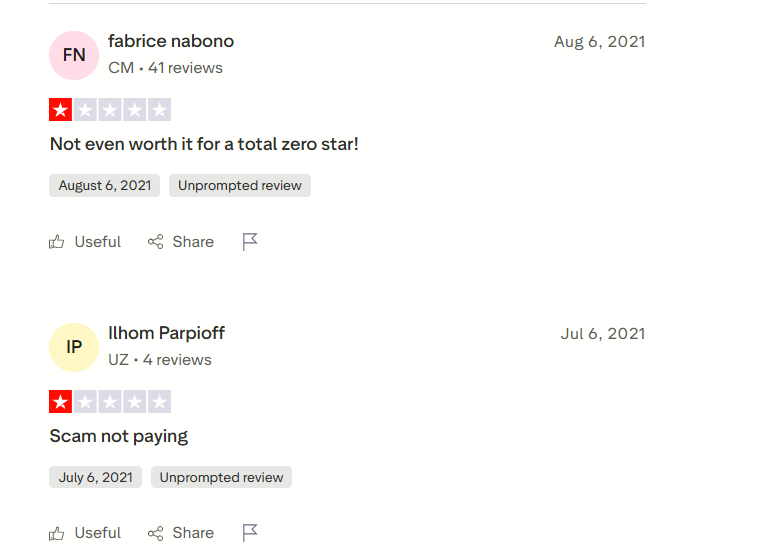Viewport: 765px width, 558px height.
Task: Click the FN avatar circle
Action: click(x=74, y=55)
